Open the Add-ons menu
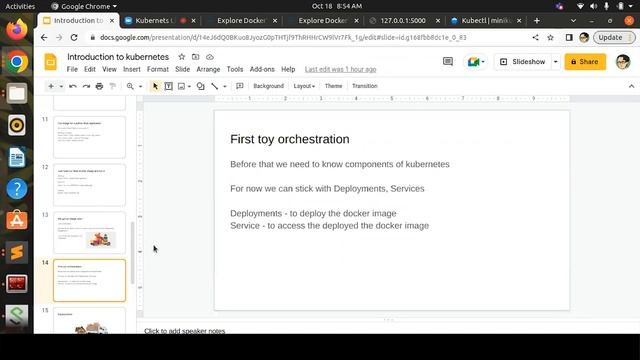This screenshot has height=360, width=640. [x=262, y=69]
